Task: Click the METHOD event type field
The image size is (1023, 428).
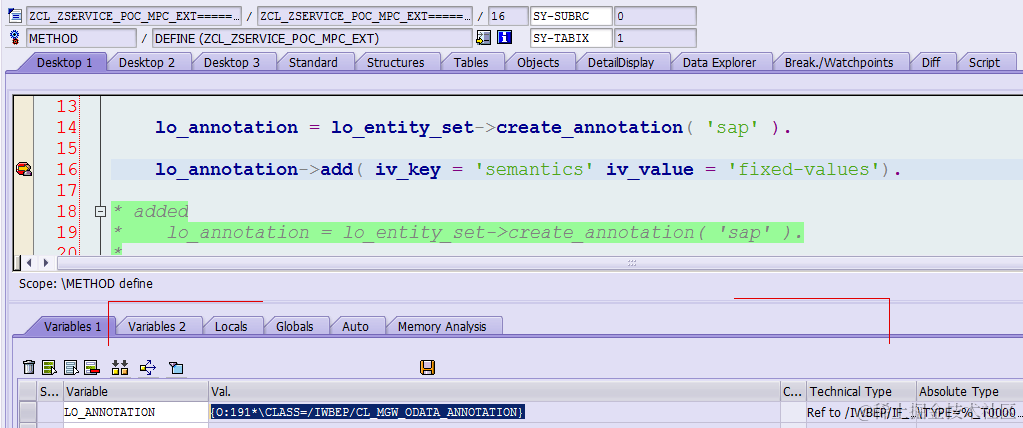Action: pyautogui.click(x=81, y=38)
